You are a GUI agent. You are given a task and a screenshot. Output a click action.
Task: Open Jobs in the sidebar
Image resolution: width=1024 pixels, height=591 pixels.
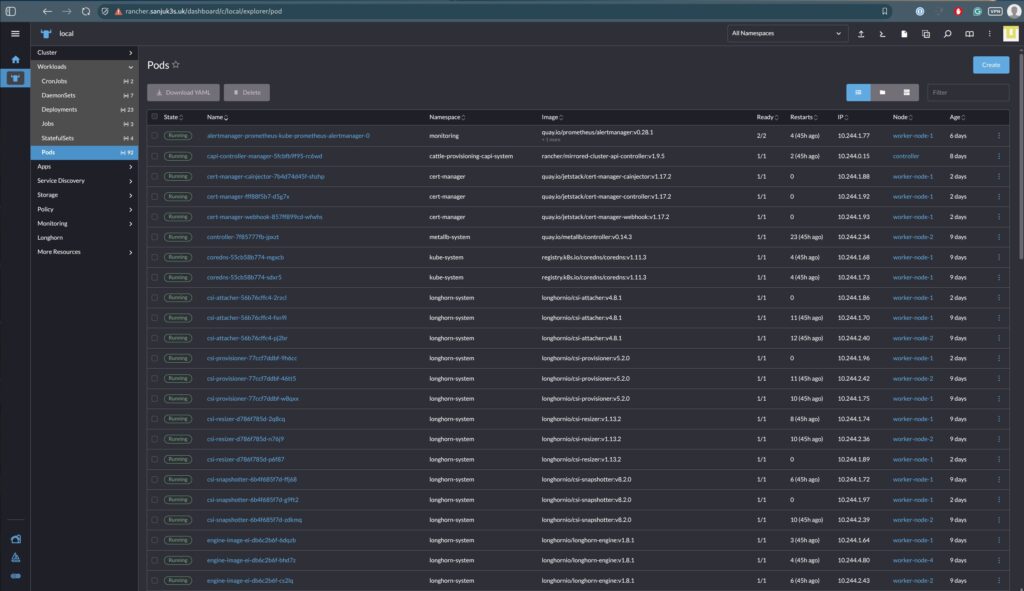(x=84, y=124)
